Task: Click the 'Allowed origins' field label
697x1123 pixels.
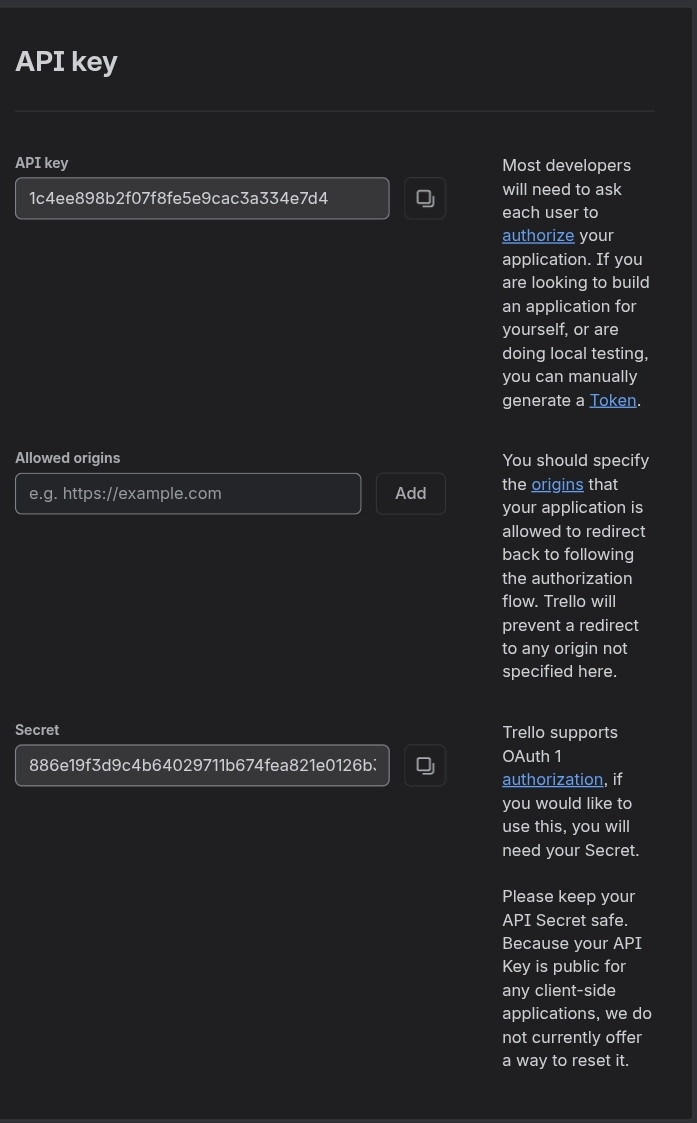Action: pos(67,458)
